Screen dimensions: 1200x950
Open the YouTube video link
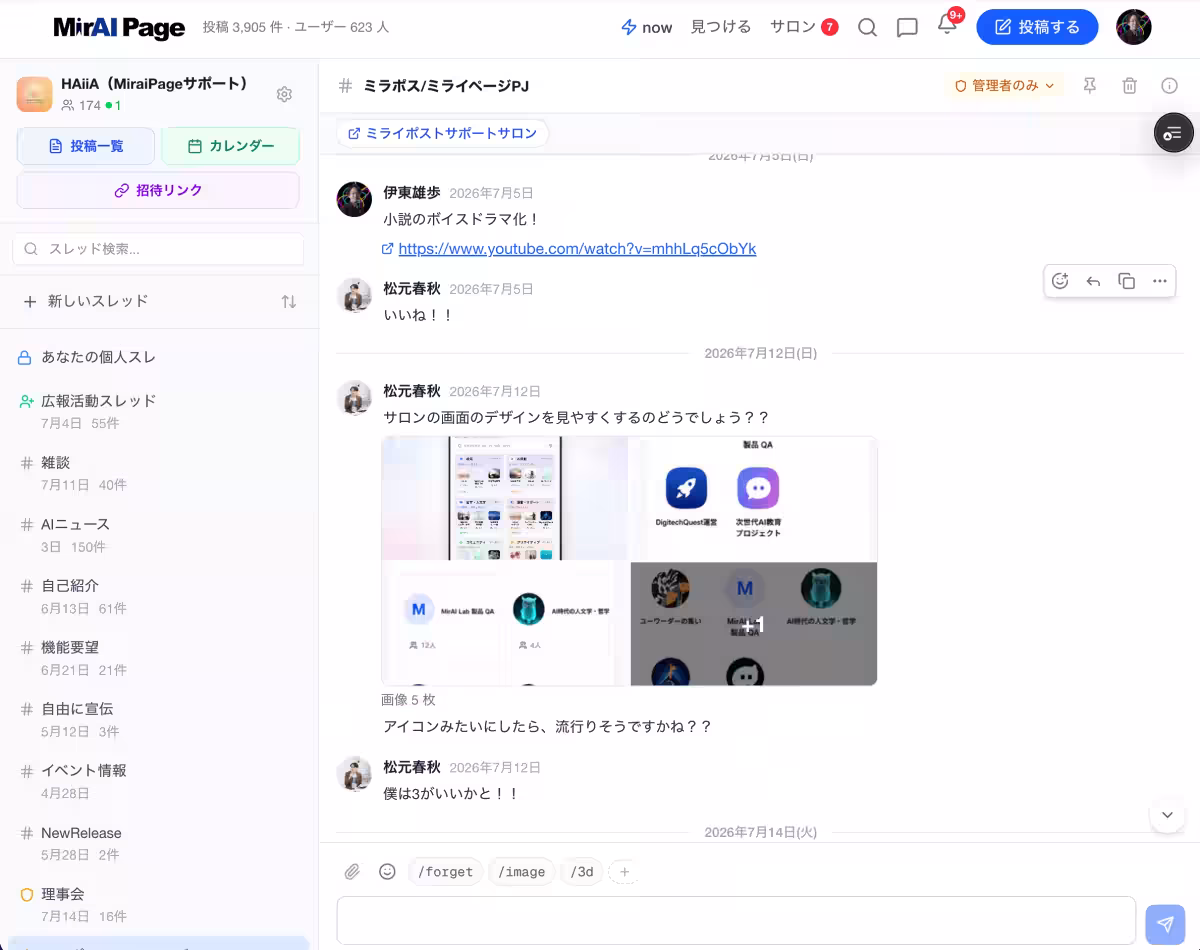point(577,249)
